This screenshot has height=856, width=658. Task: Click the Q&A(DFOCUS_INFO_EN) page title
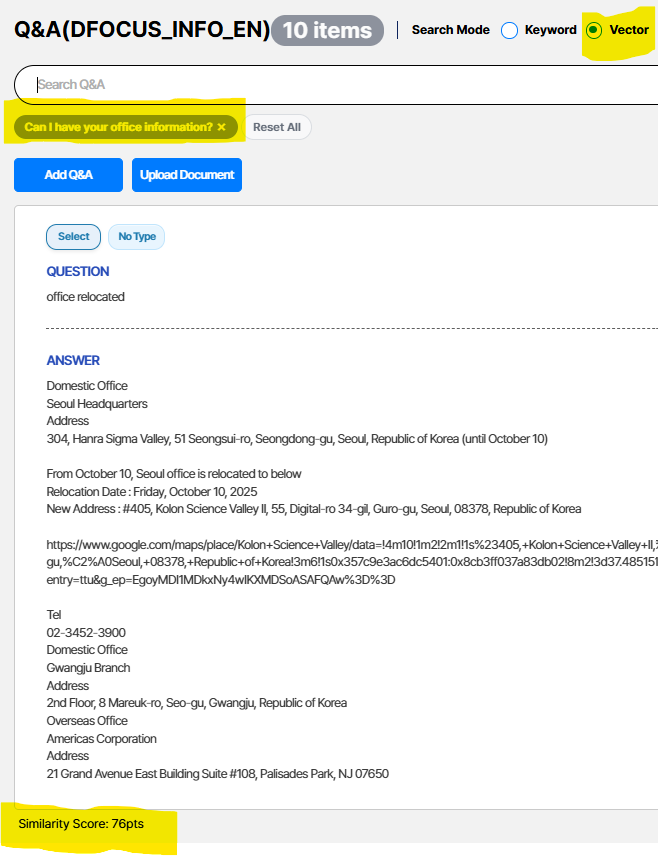142,30
